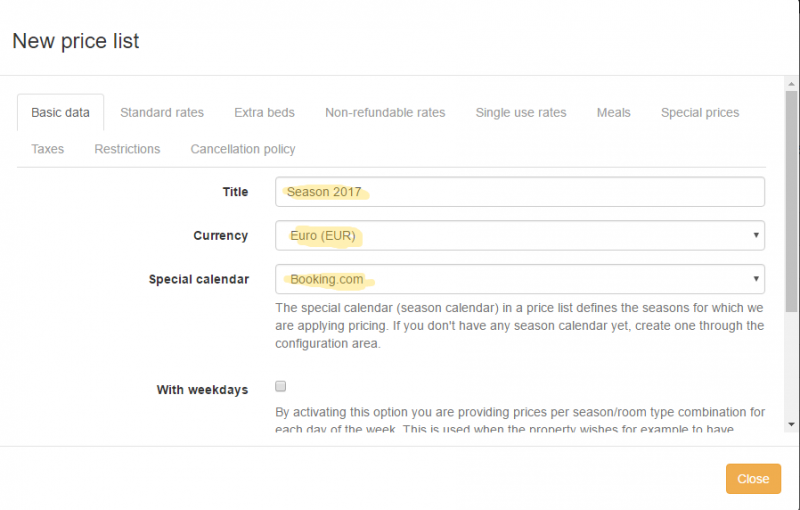
Task: Select the Non-refundable rates tab
Action: (385, 113)
